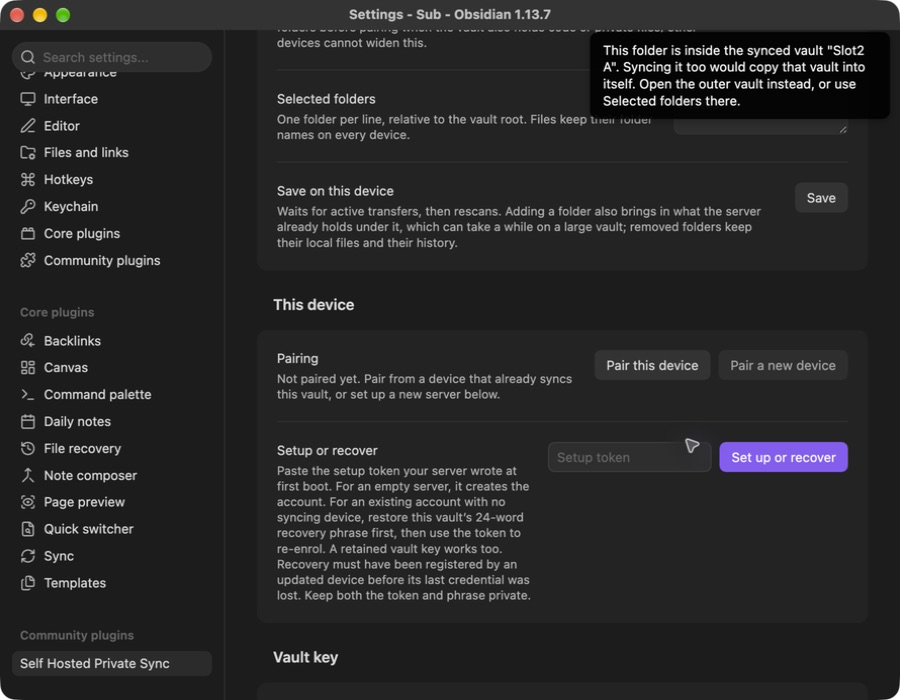Click the Save button
The height and width of the screenshot is (700, 900).
tap(821, 198)
